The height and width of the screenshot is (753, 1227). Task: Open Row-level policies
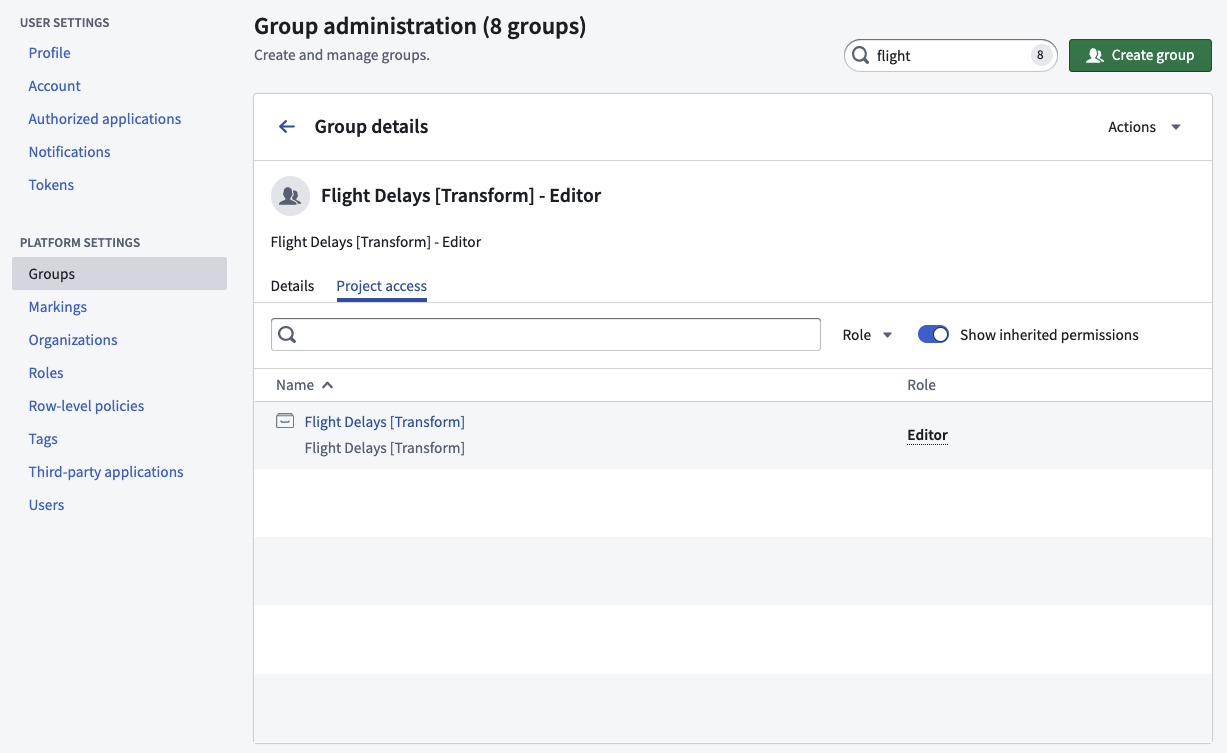[x=86, y=406]
